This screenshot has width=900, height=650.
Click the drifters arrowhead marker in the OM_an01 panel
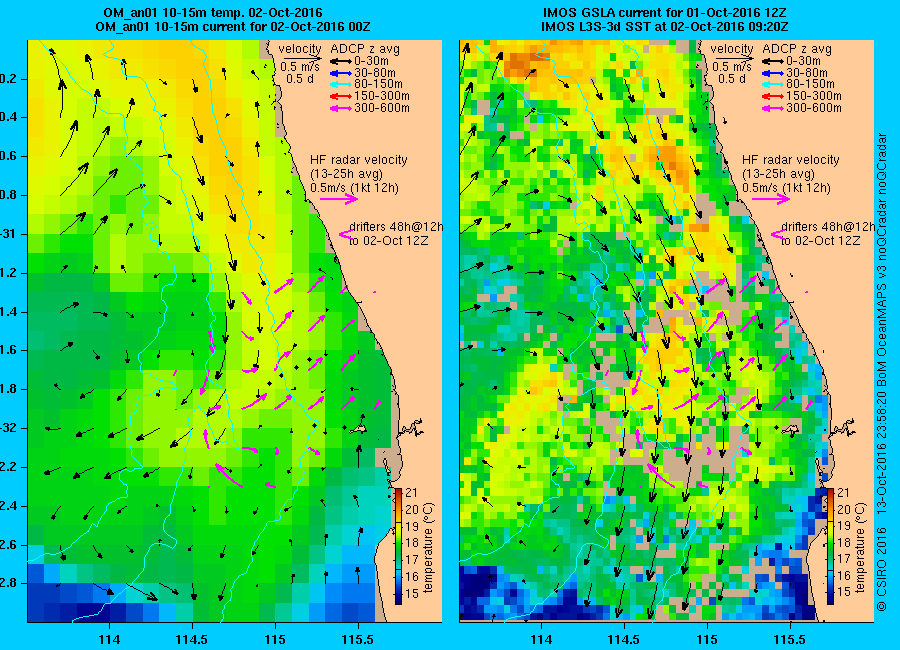(x=346, y=234)
